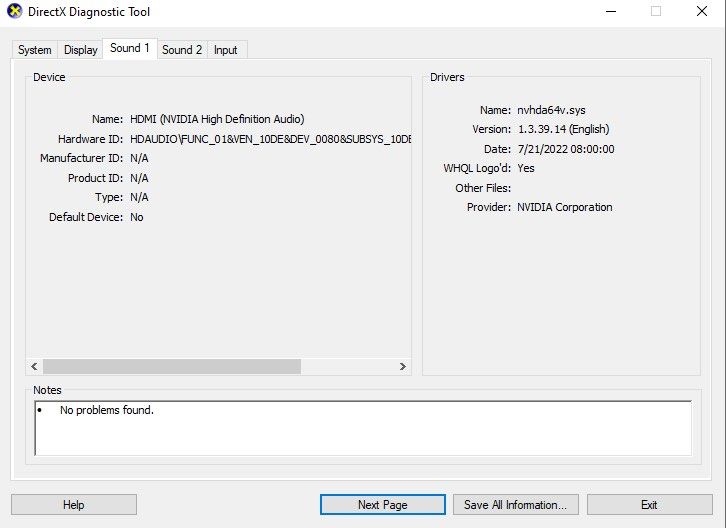Click the Next Page button
The height and width of the screenshot is (528, 726).
coord(382,505)
